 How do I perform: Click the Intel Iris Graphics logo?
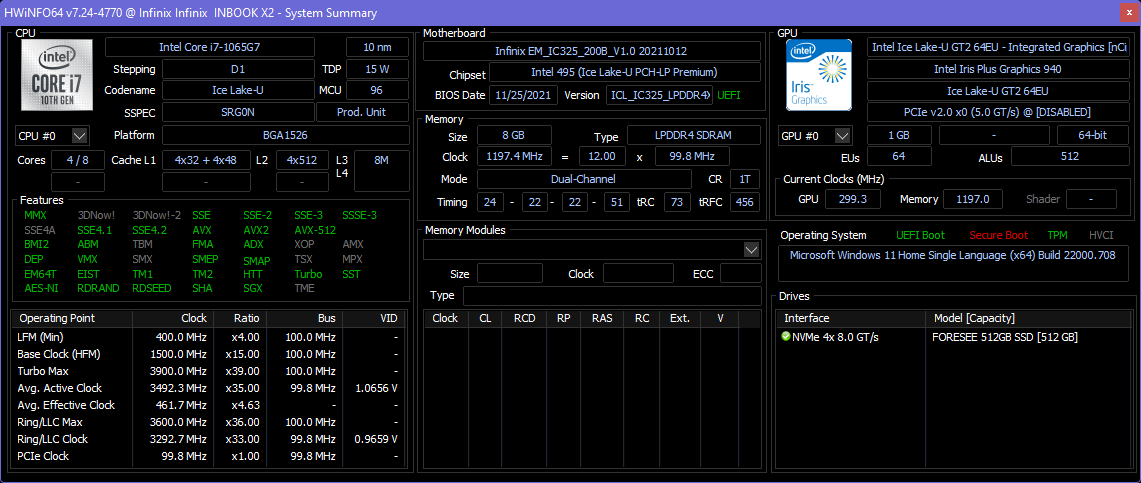coord(819,74)
